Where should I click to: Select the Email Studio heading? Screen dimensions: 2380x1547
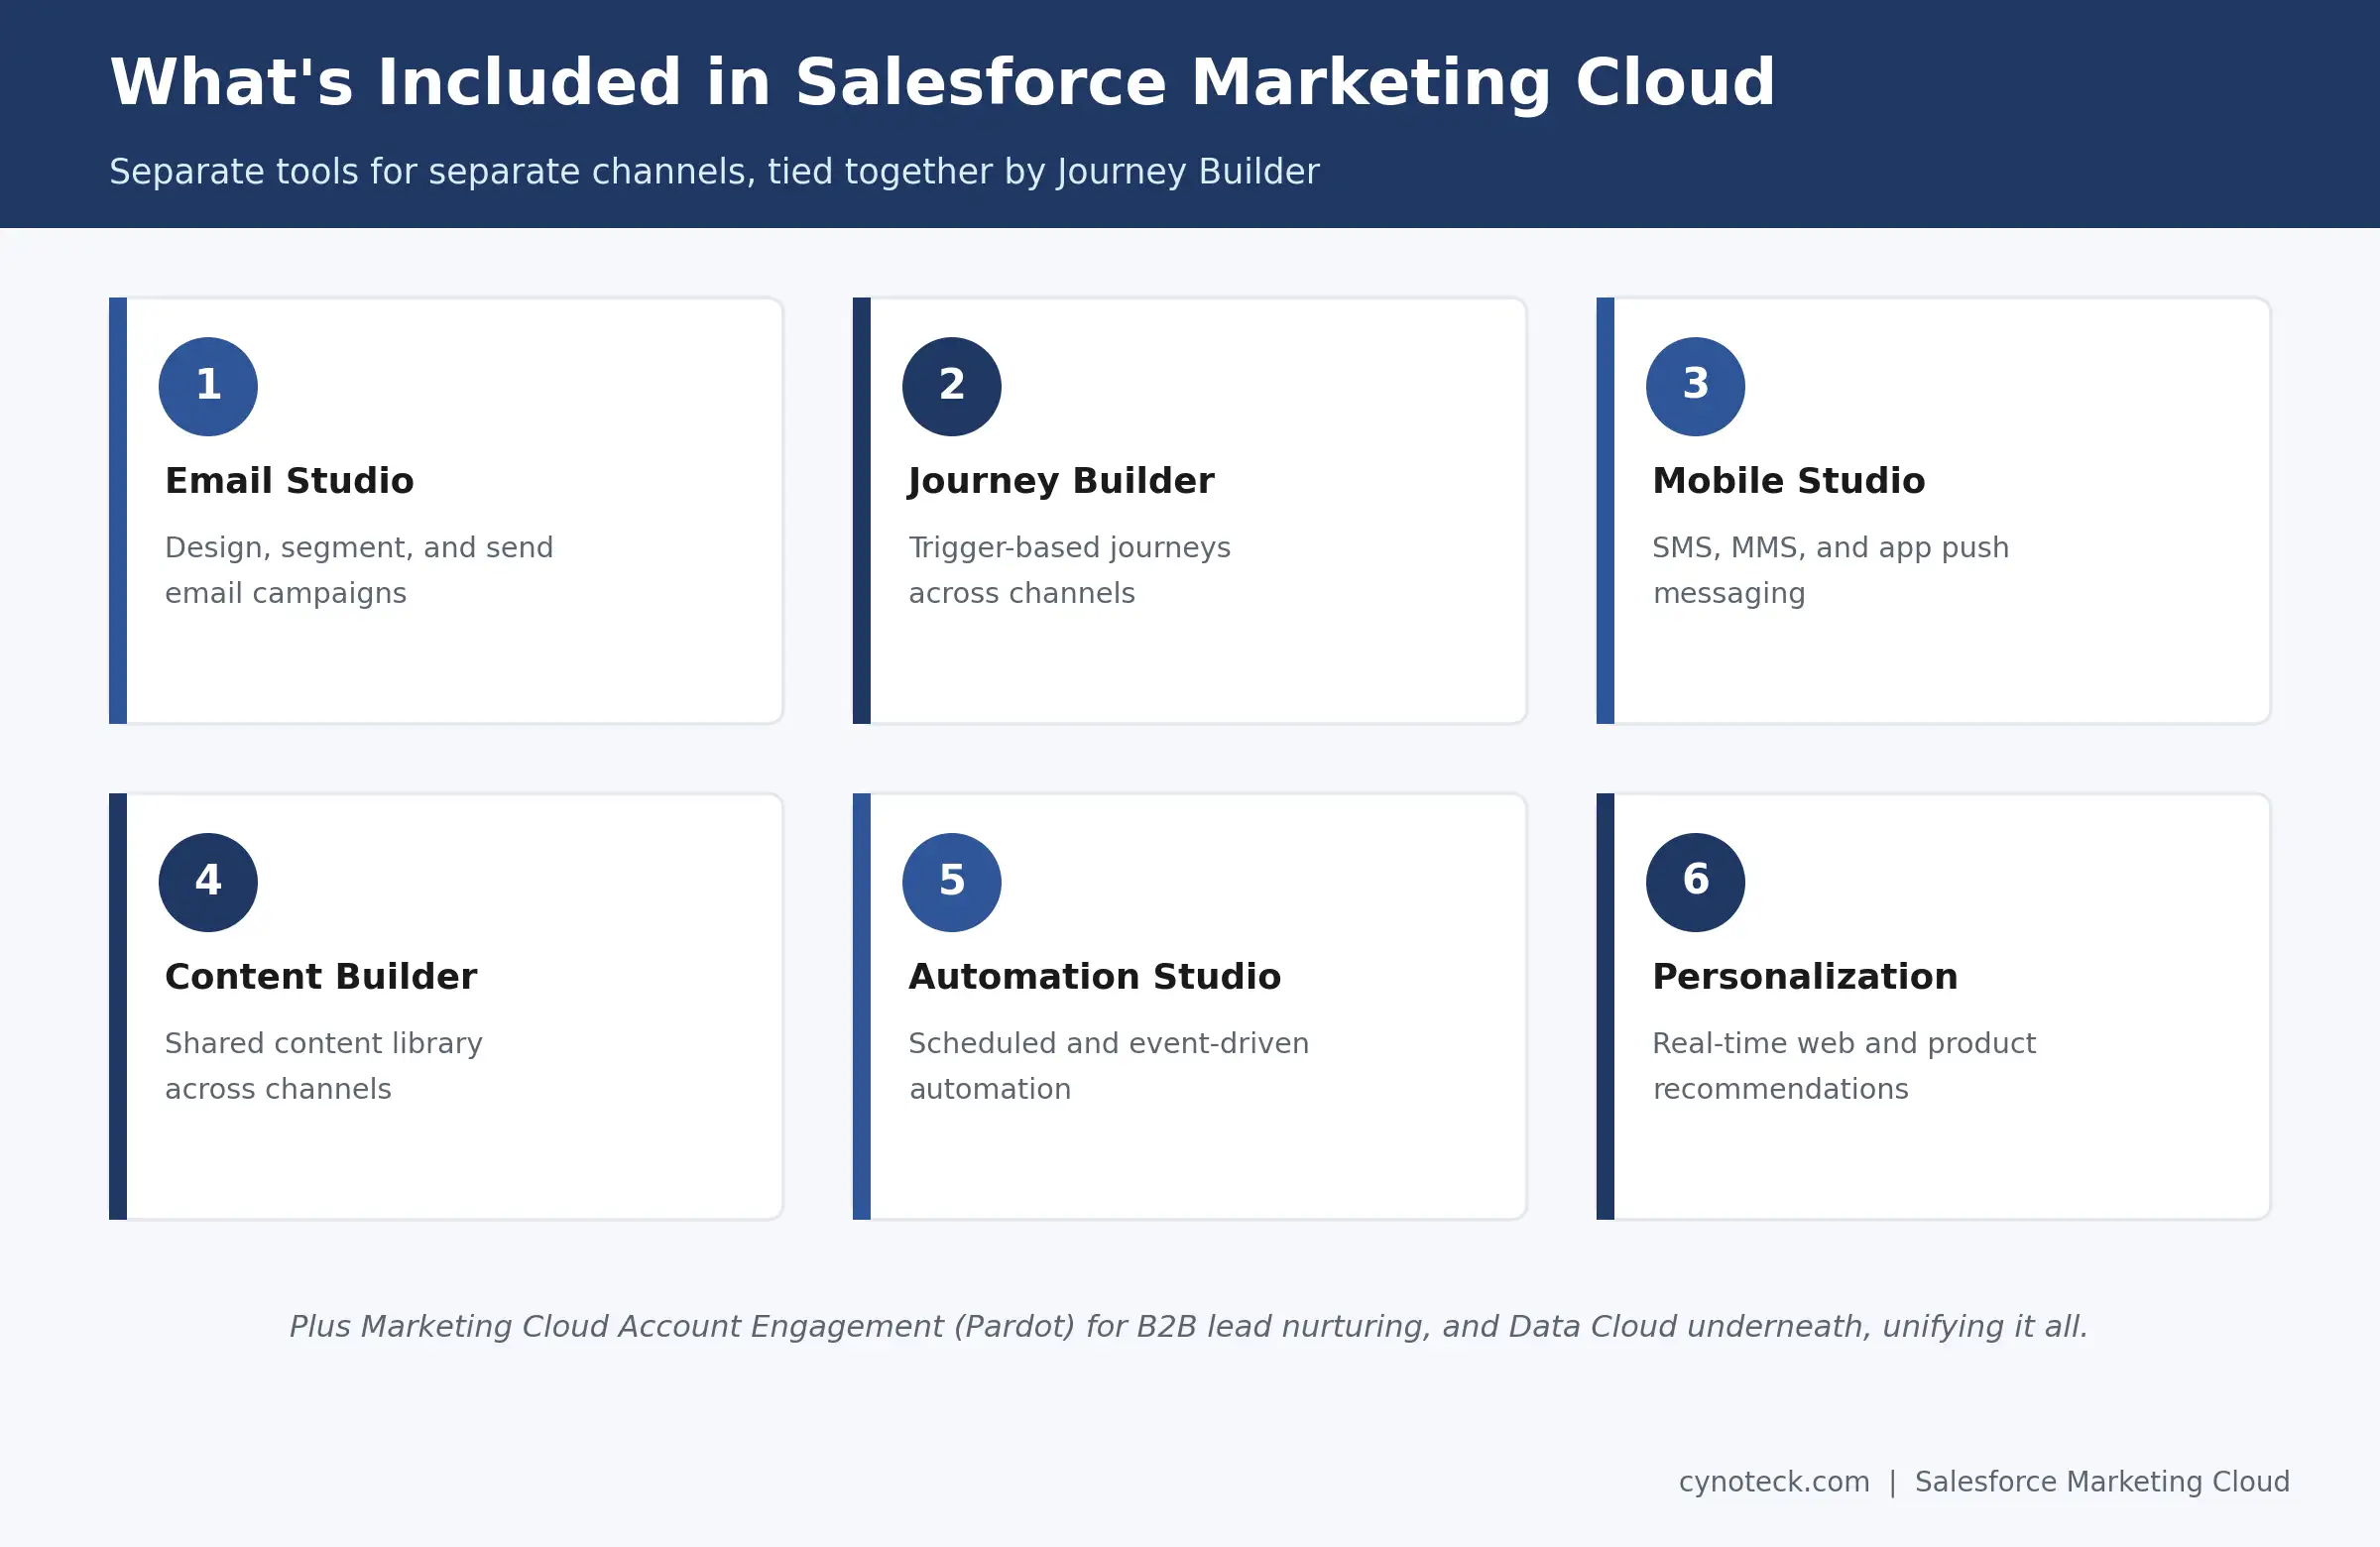[289, 481]
